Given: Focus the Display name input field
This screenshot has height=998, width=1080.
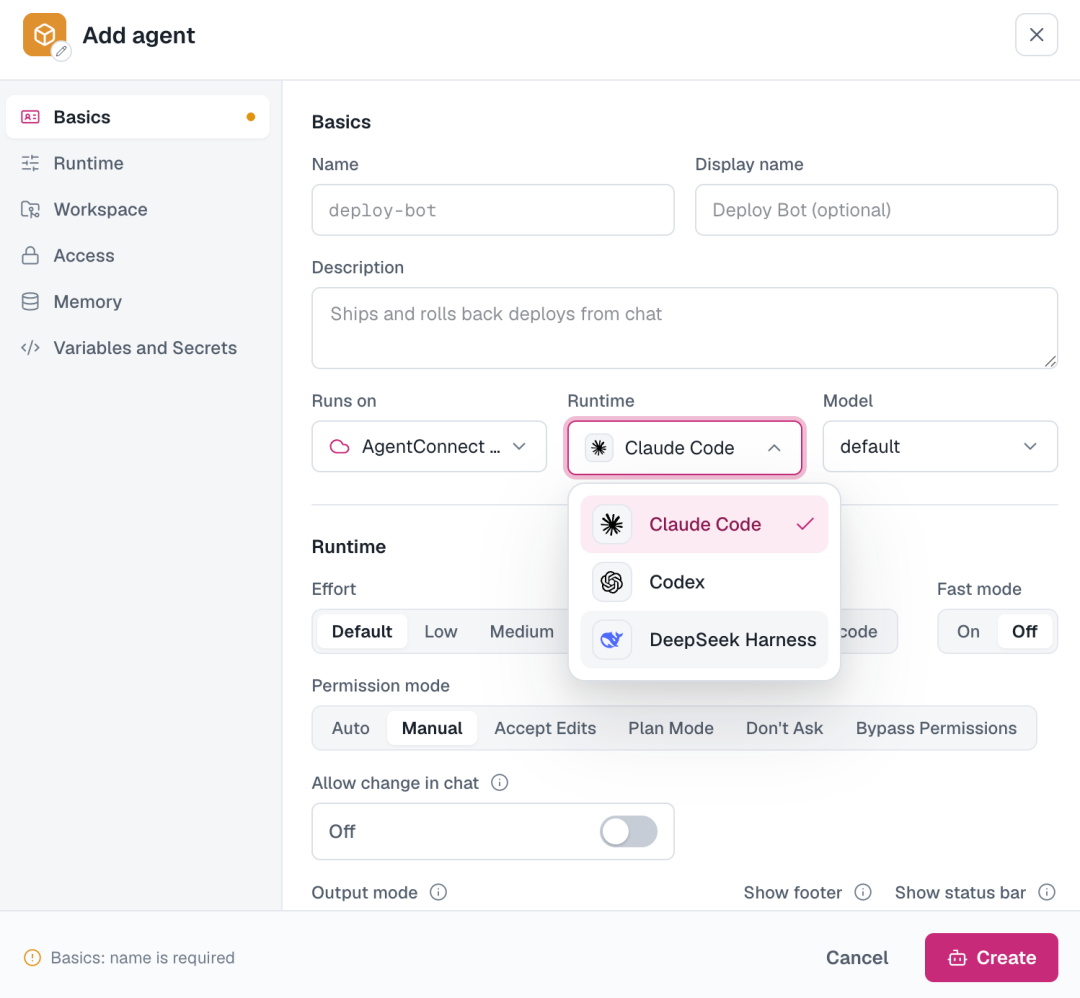Looking at the screenshot, I should [x=876, y=210].
